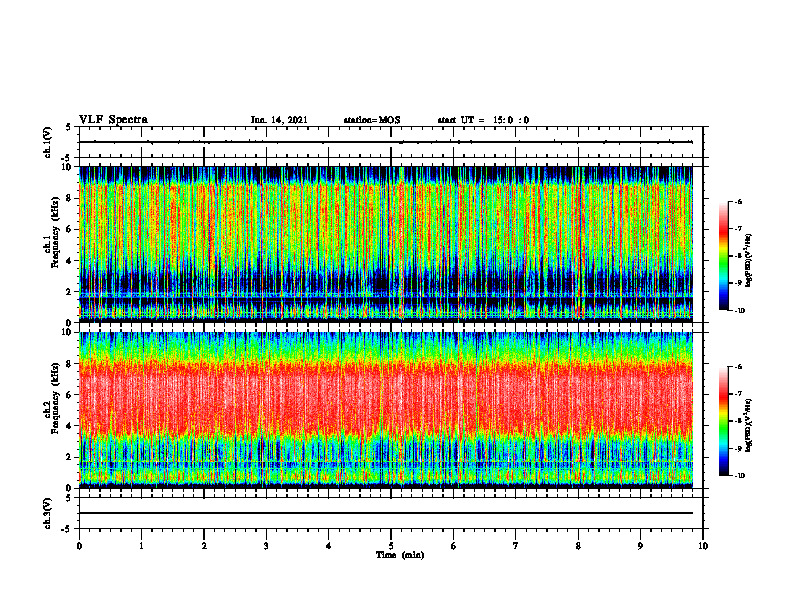Click the "ch.1(V)" axis label

[x=48, y=142]
